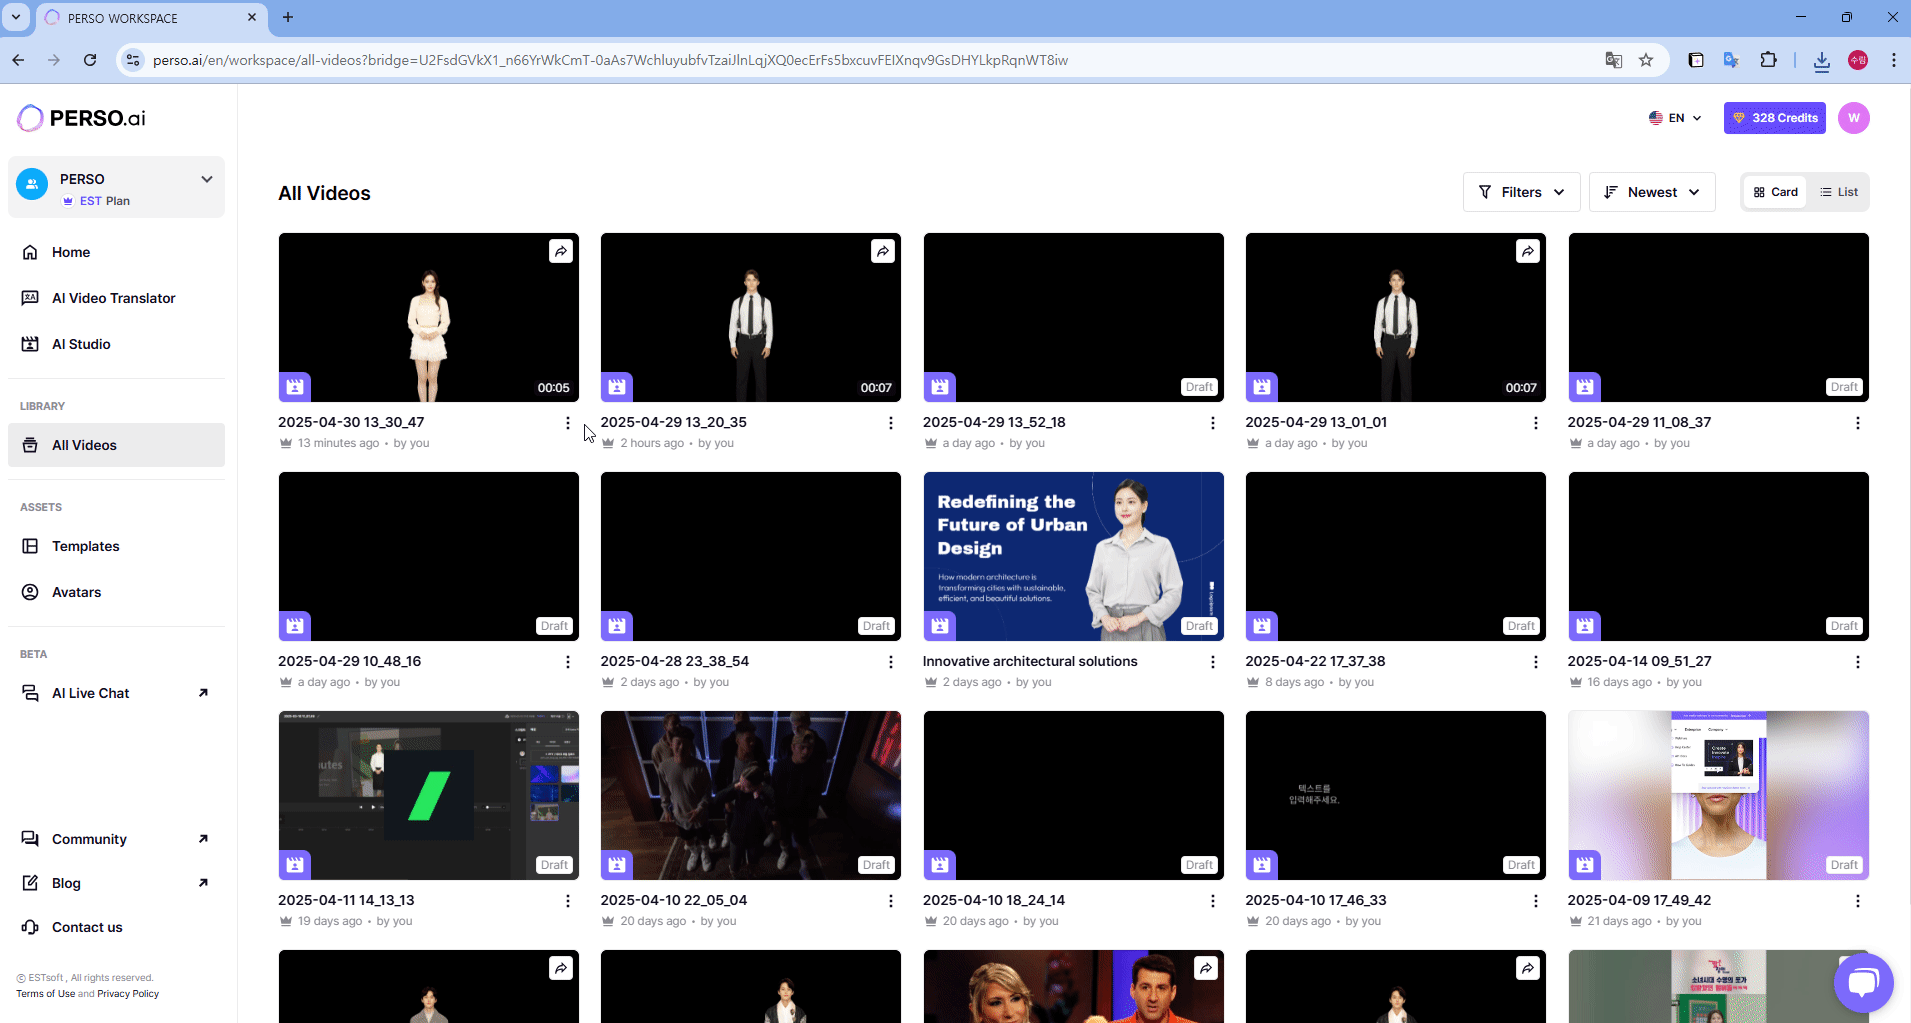Click share icon on 2025-04-29 13_01_01 video
The height and width of the screenshot is (1023, 1911).
coord(1528,251)
